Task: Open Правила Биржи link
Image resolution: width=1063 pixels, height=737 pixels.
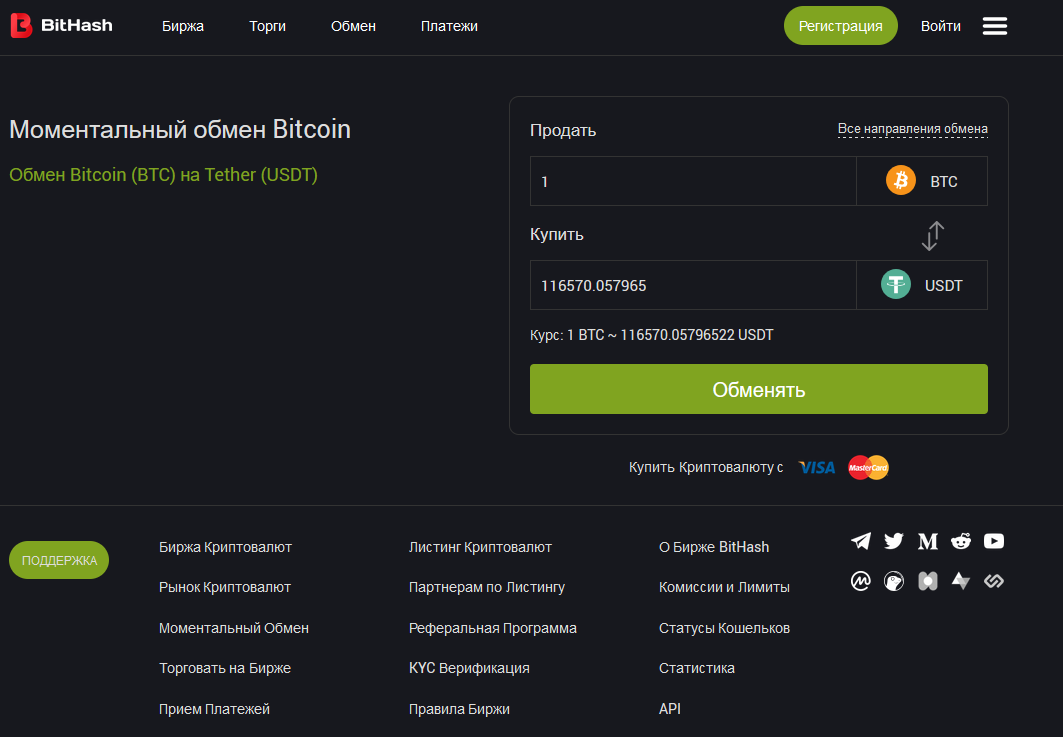Action: pyautogui.click(x=459, y=709)
